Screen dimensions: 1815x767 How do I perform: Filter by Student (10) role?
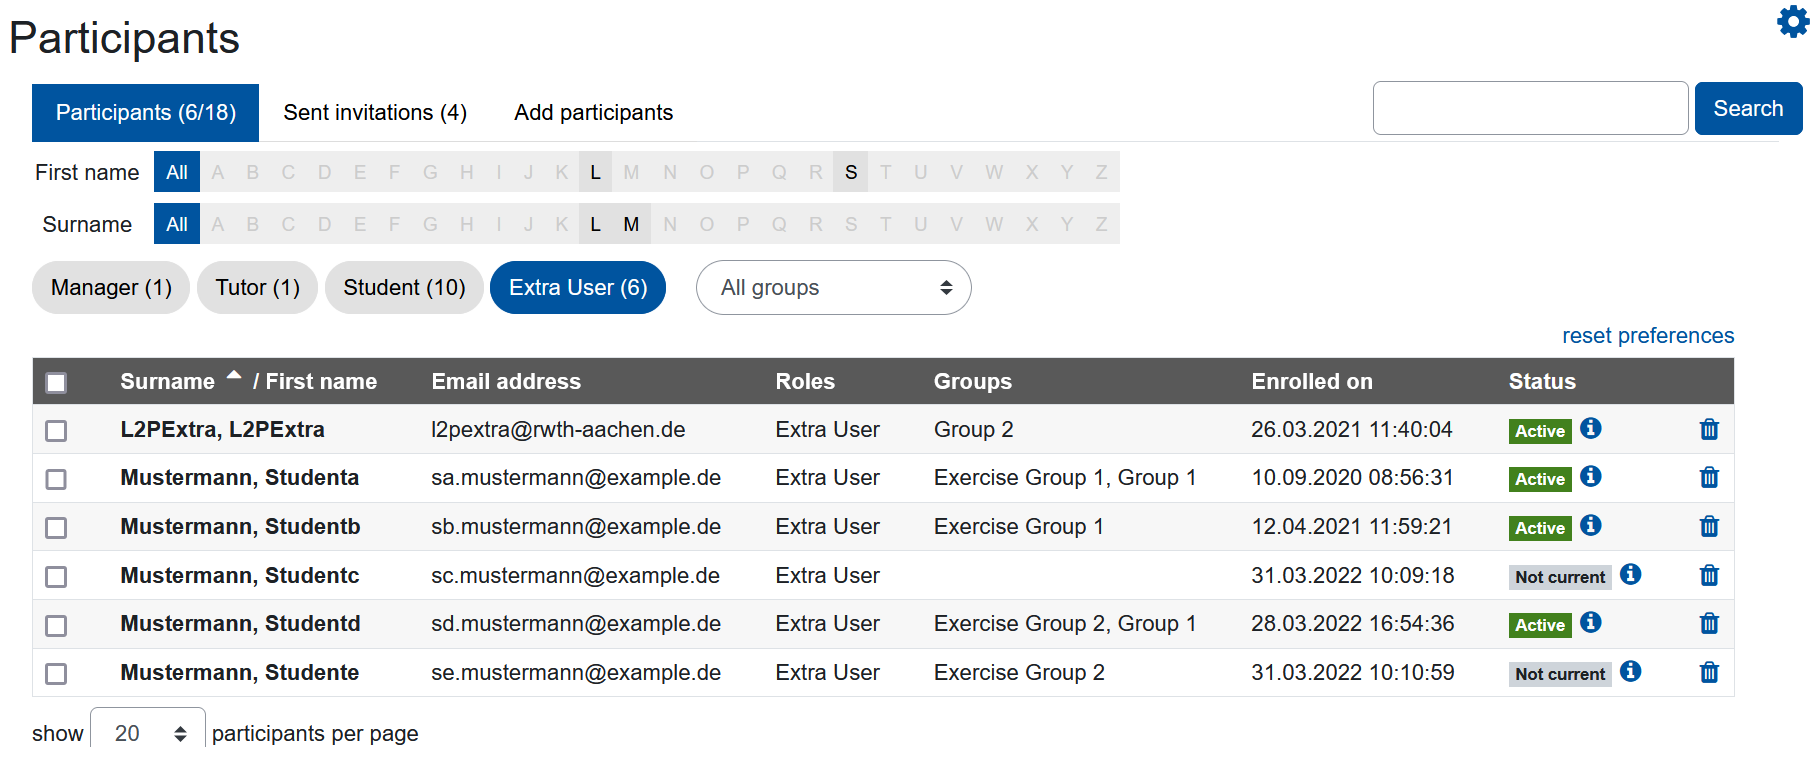[404, 288]
